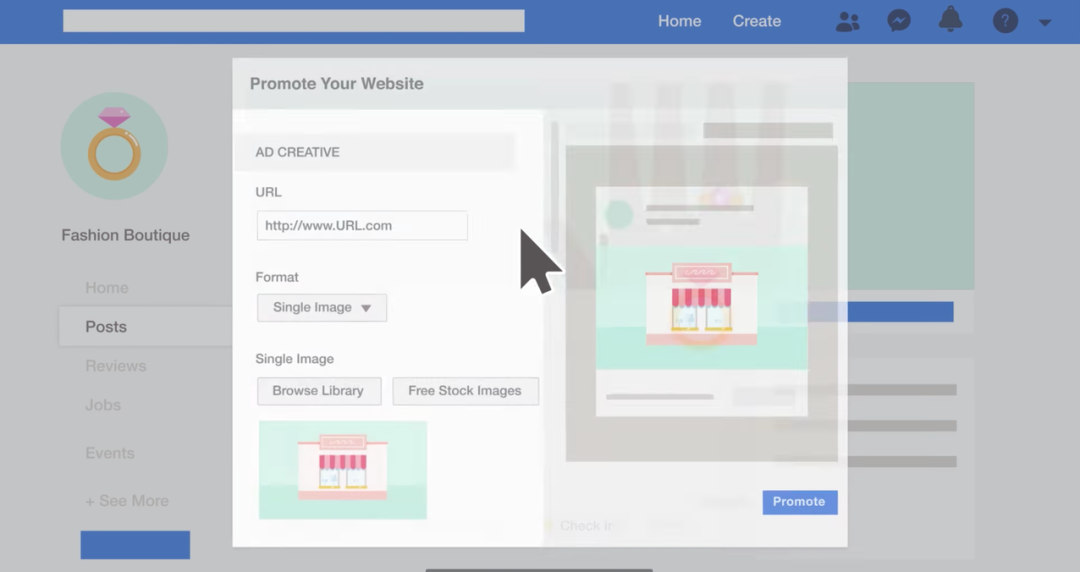Click the Promote button
The width and height of the screenshot is (1080, 572).
click(800, 502)
